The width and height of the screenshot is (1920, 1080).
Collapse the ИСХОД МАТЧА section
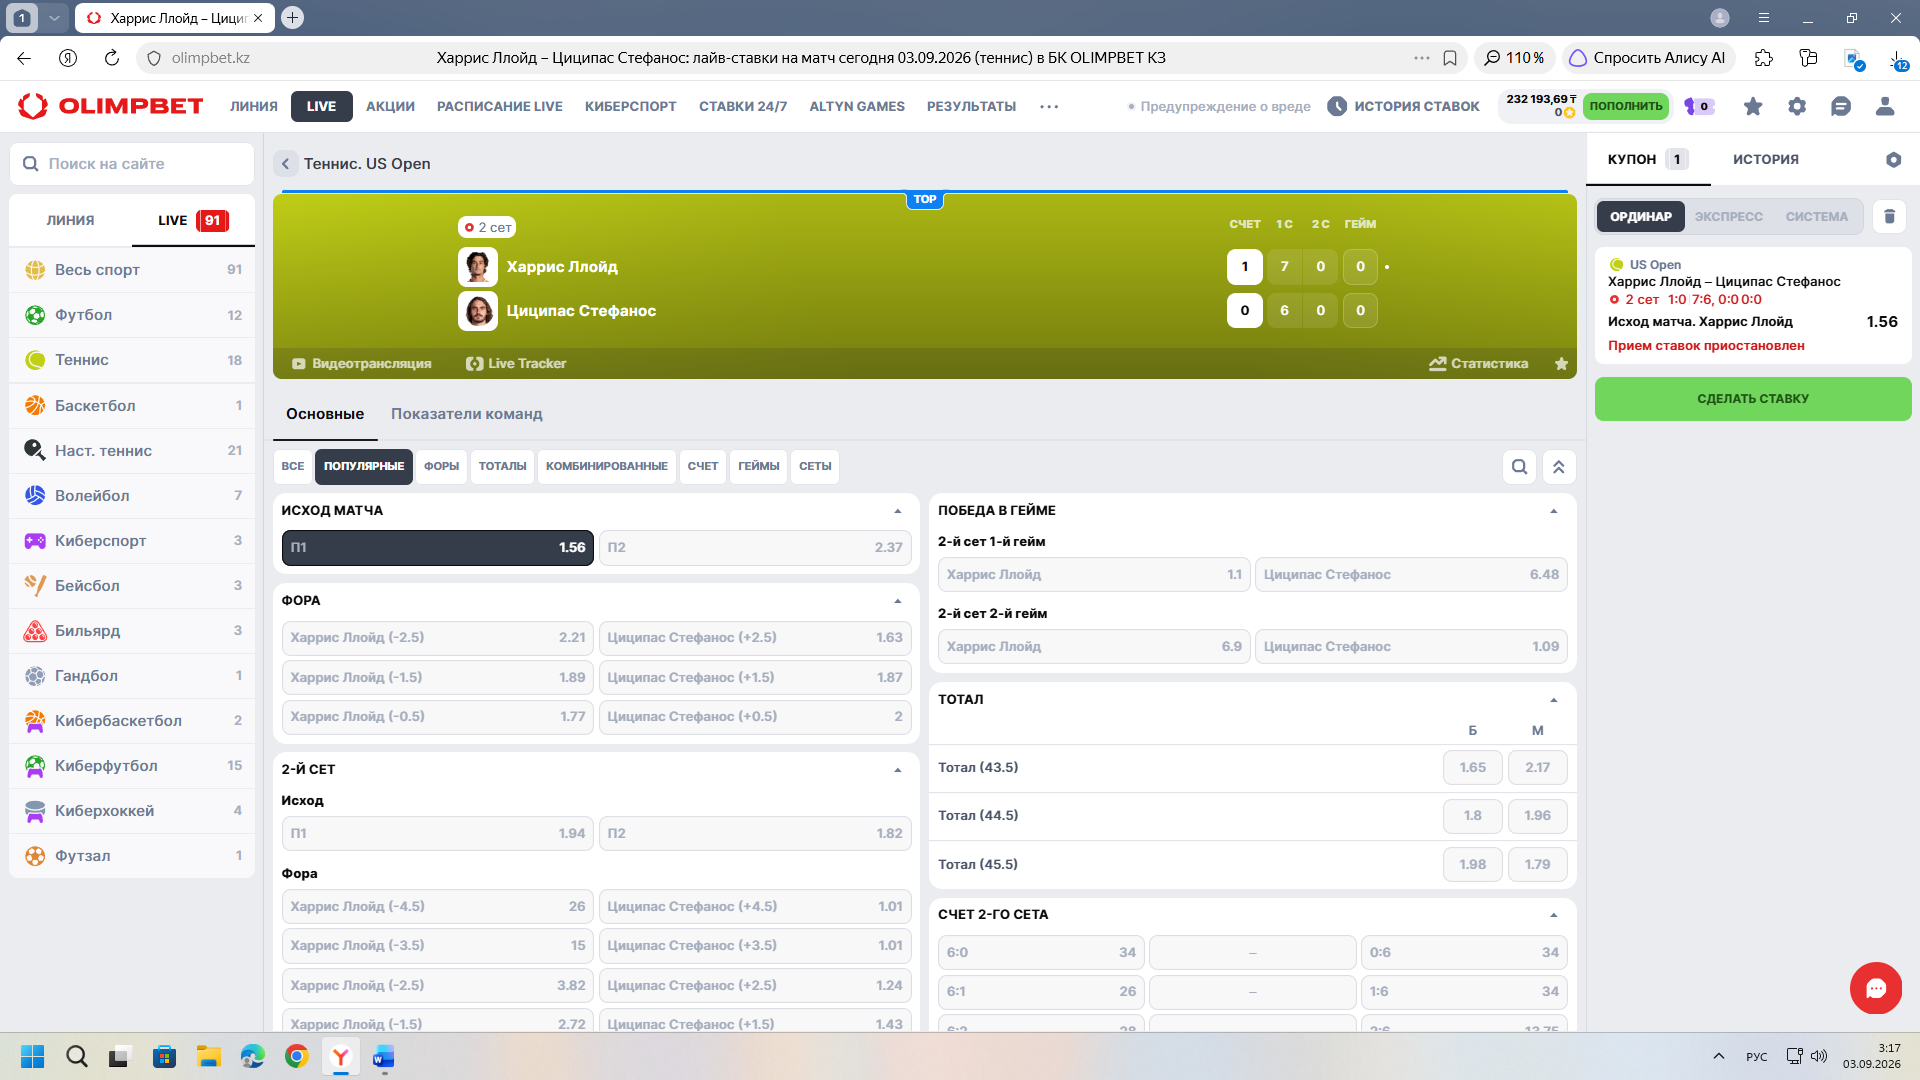(897, 511)
